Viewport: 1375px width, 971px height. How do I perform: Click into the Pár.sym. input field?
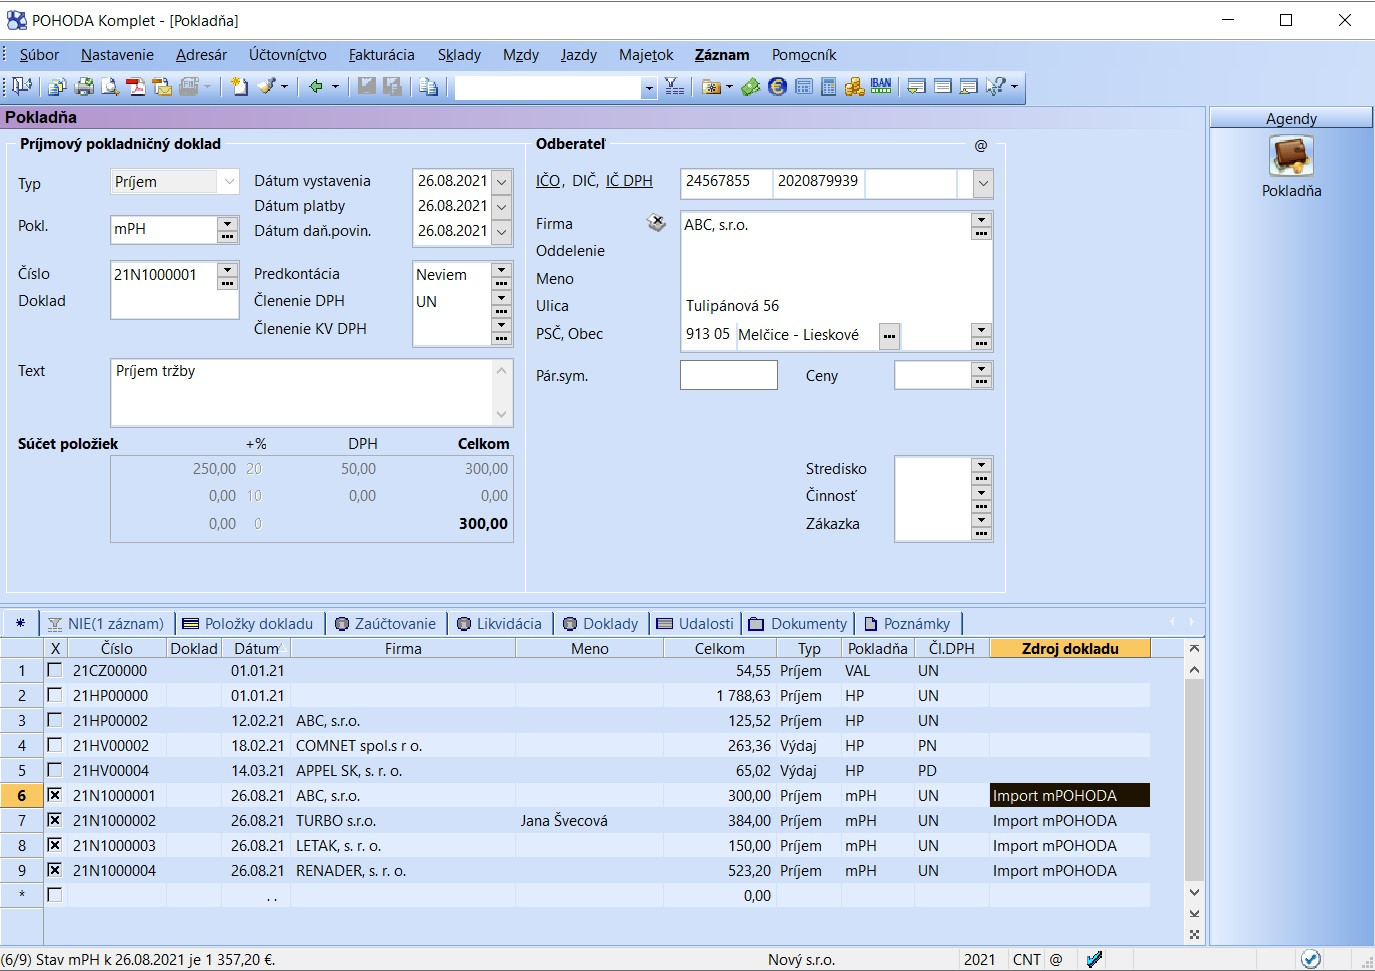pos(728,375)
